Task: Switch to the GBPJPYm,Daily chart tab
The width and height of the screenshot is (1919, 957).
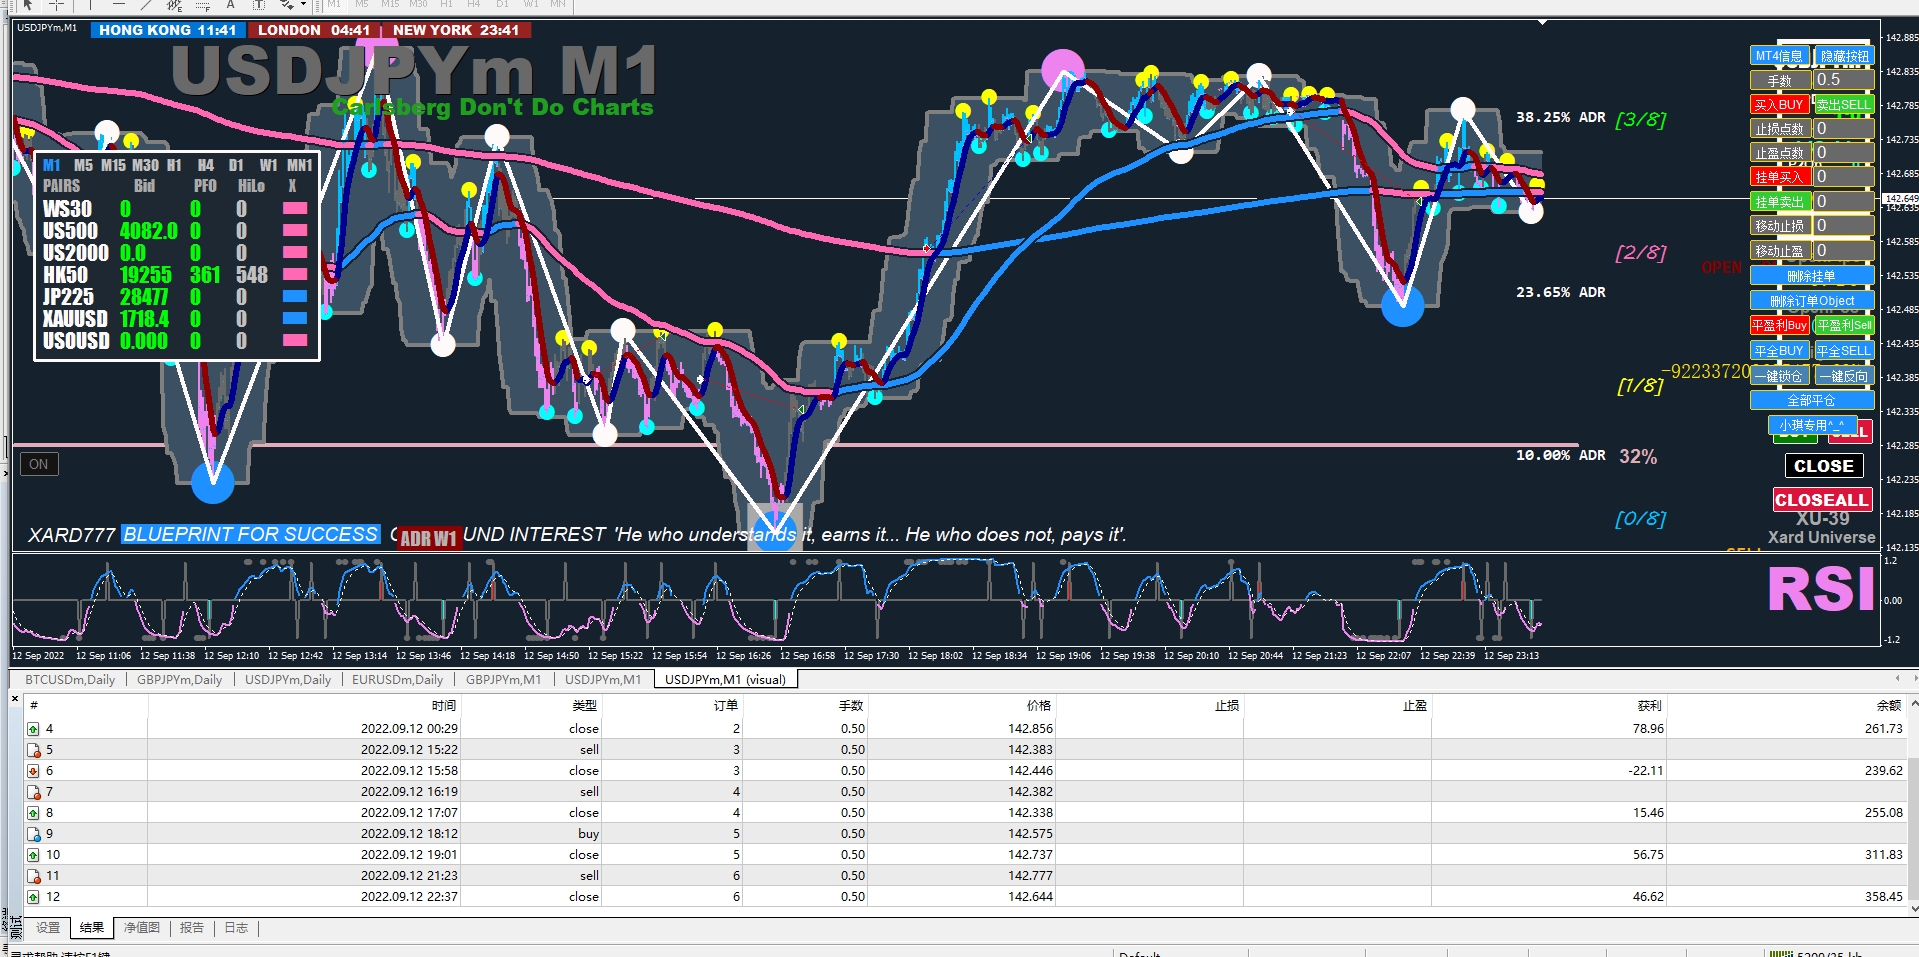Action: [180, 680]
